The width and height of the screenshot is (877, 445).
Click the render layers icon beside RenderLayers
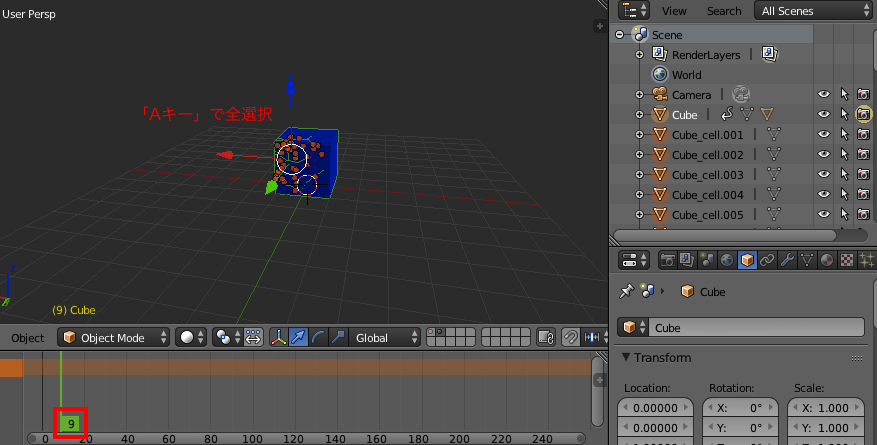click(770, 54)
